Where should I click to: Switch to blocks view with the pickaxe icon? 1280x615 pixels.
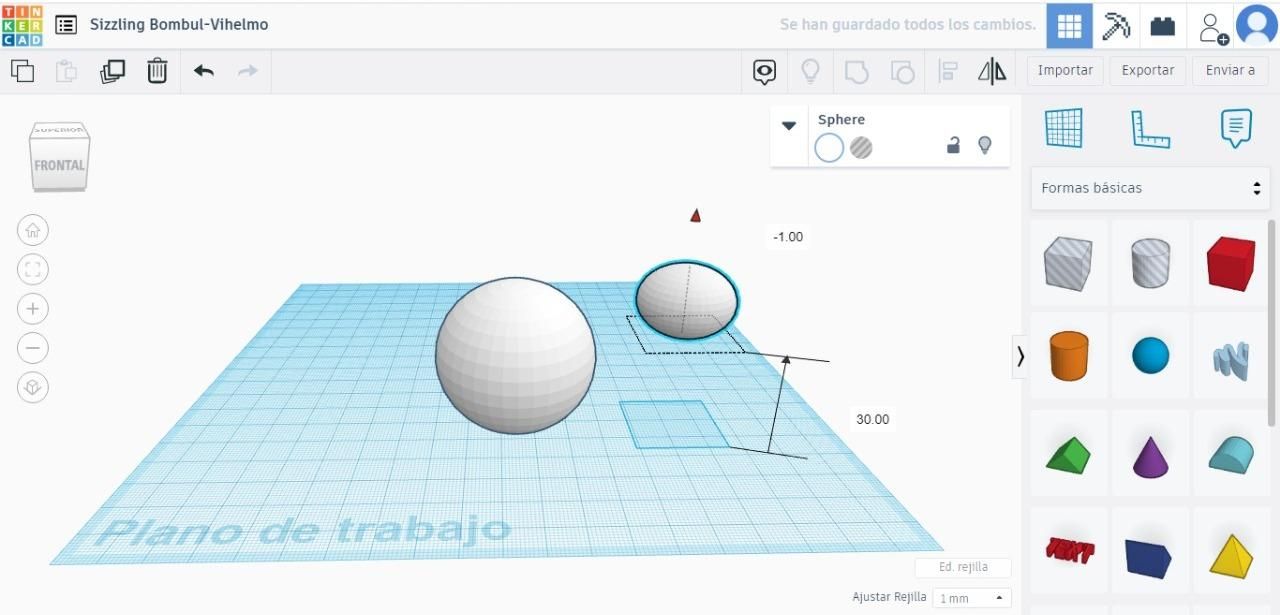coord(1116,26)
